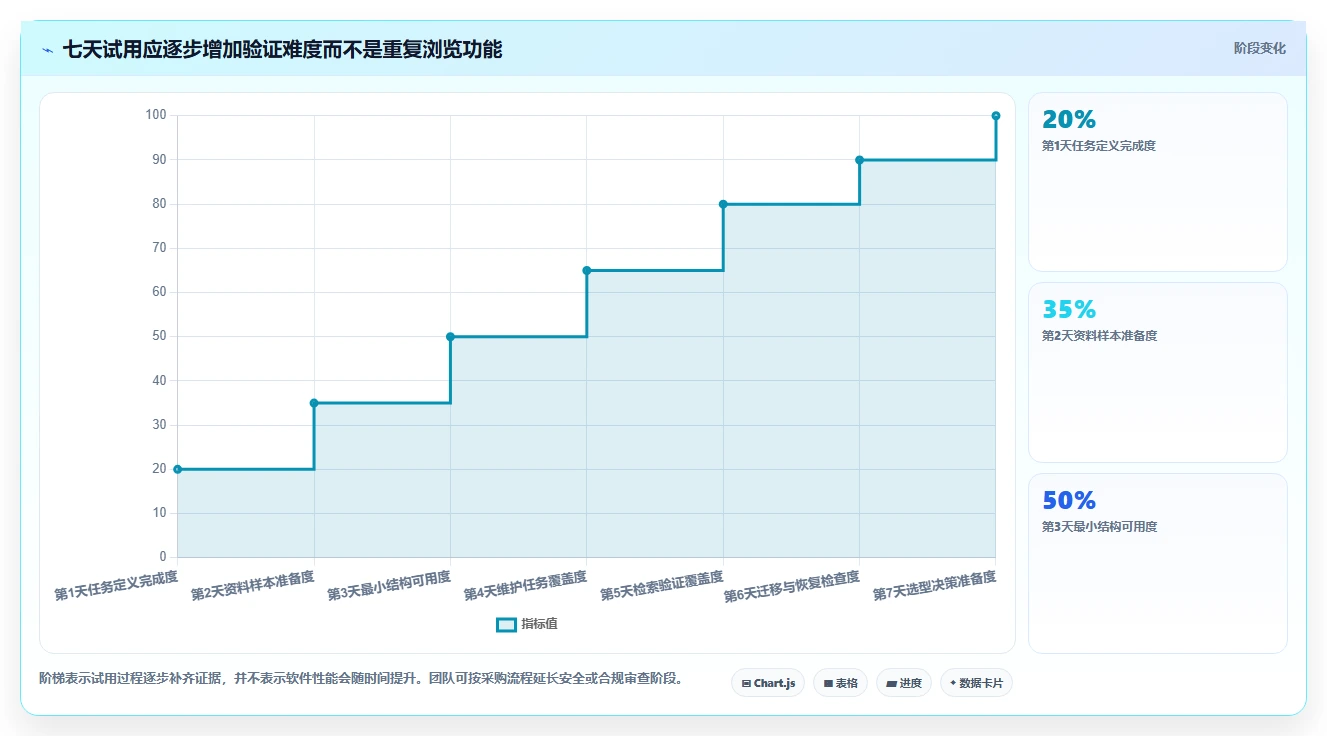This screenshot has height=736, width=1327.
Task: Click the footnote text starting 阶梯表示试用过程
Action: pos(363,678)
